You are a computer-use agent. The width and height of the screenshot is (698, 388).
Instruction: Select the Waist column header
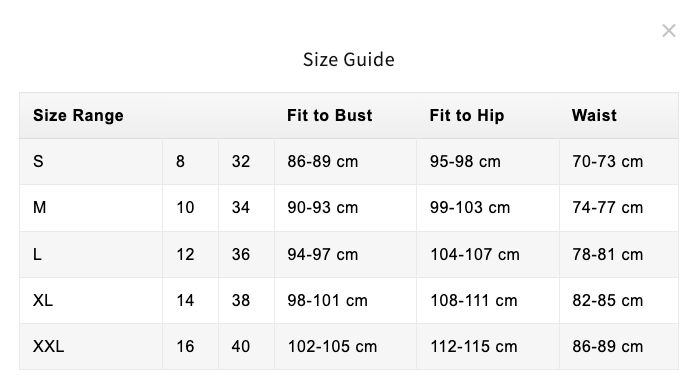[x=594, y=115]
